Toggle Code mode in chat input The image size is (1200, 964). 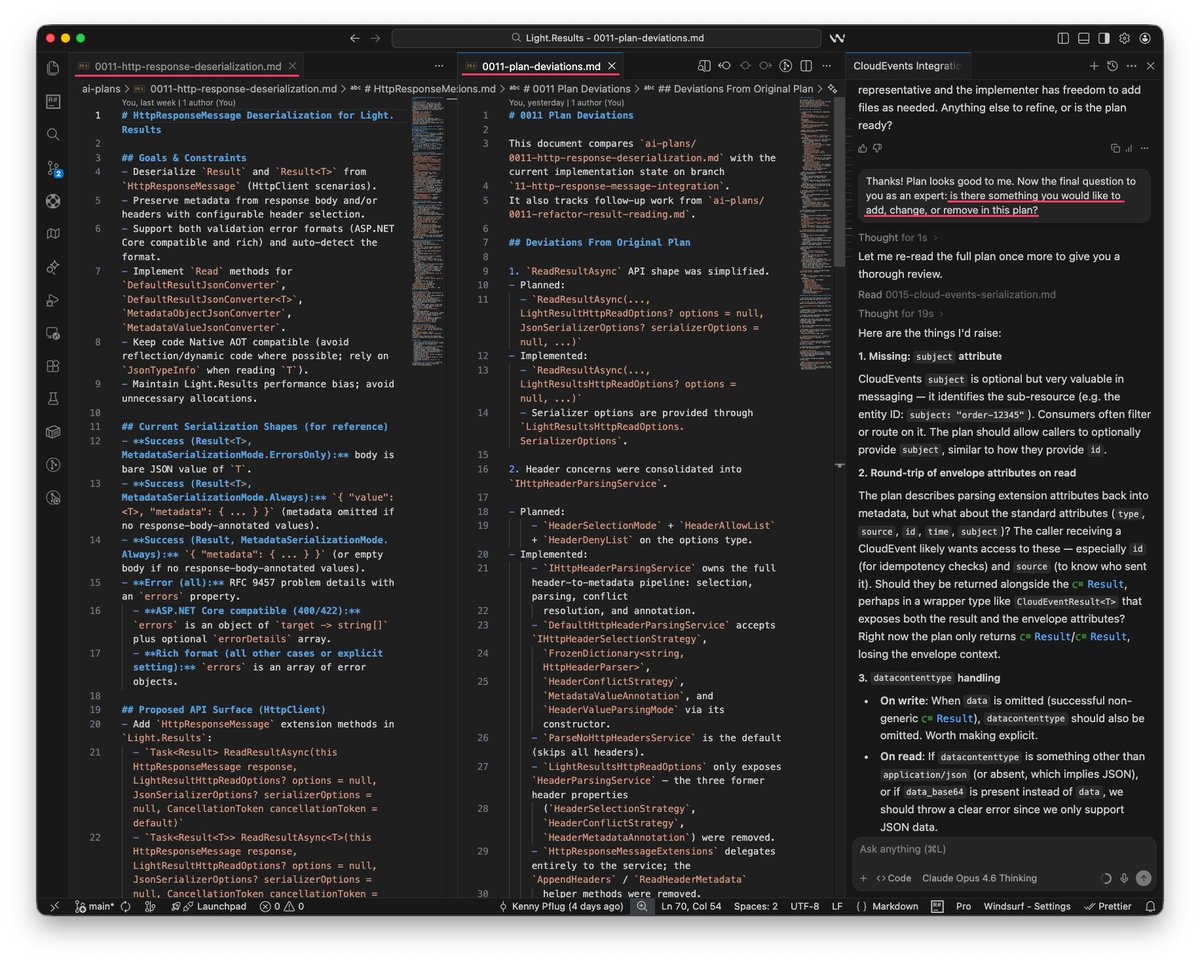pyautogui.click(x=894, y=878)
